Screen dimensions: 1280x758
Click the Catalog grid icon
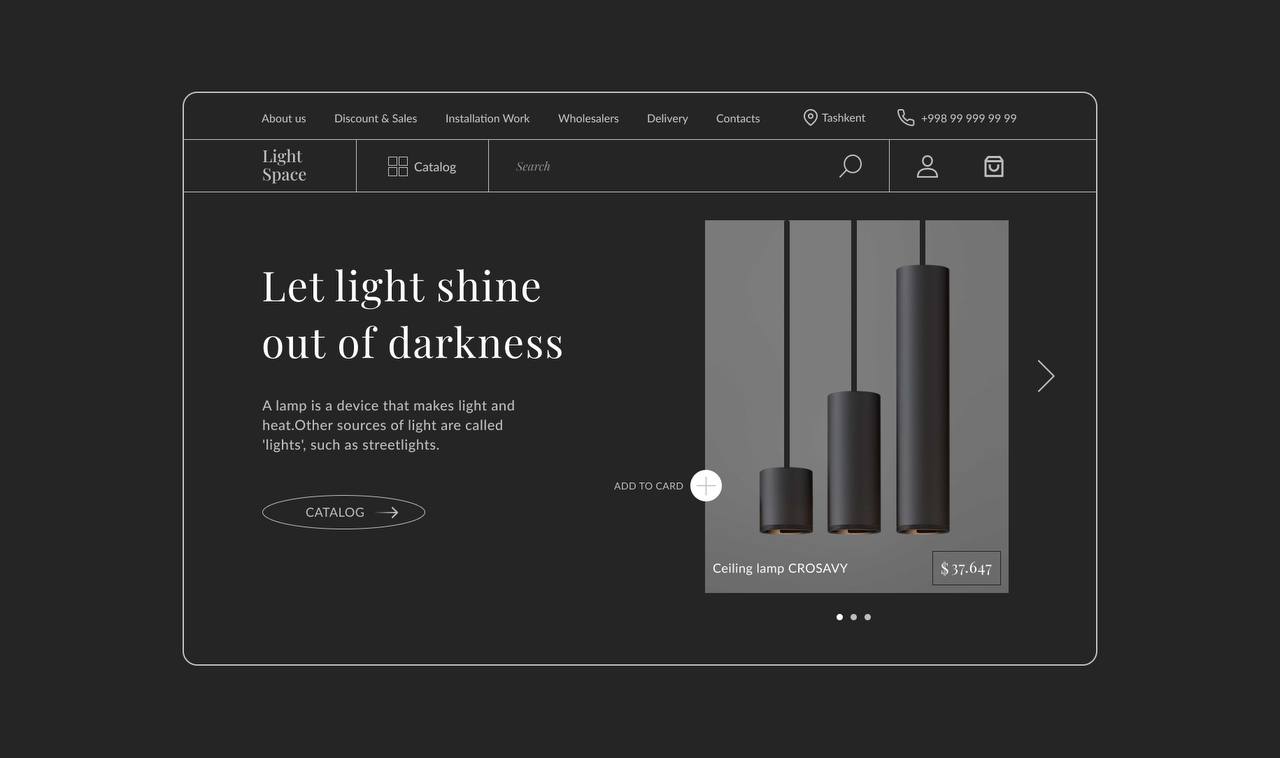coord(398,166)
